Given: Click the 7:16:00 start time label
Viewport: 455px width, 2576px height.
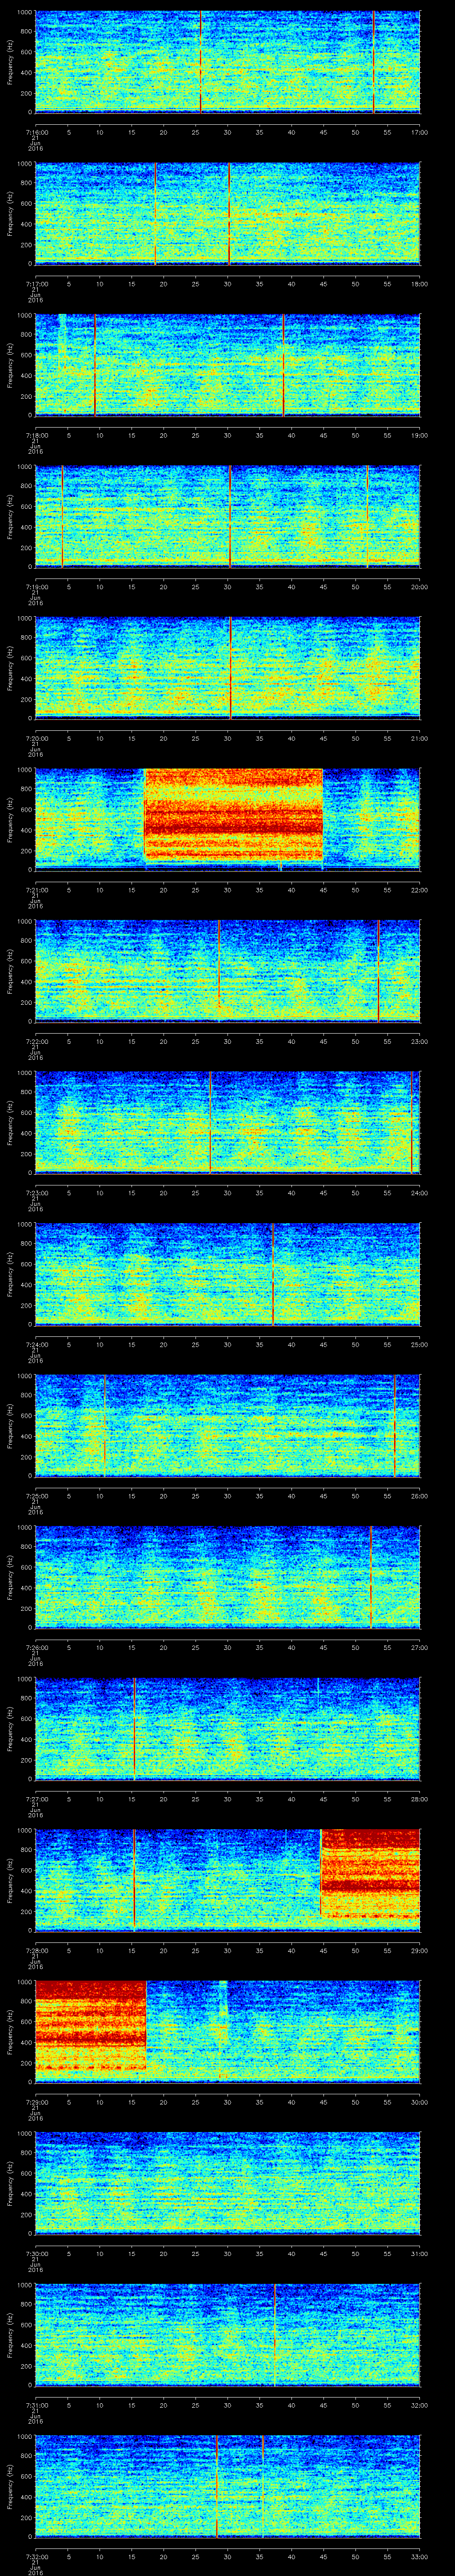Looking at the screenshot, I should (36, 132).
